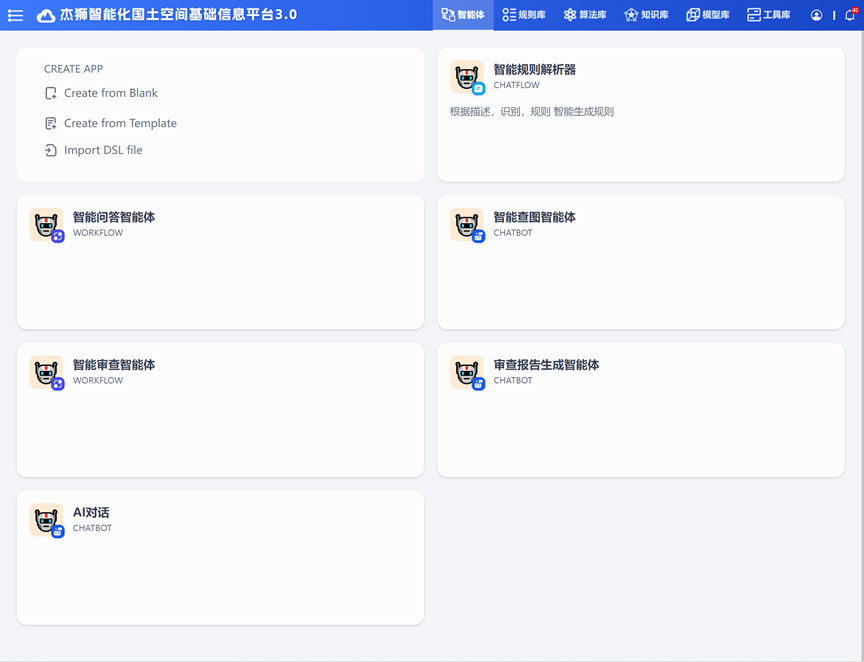Open the notification bell
The width and height of the screenshot is (864, 662).
click(x=850, y=15)
